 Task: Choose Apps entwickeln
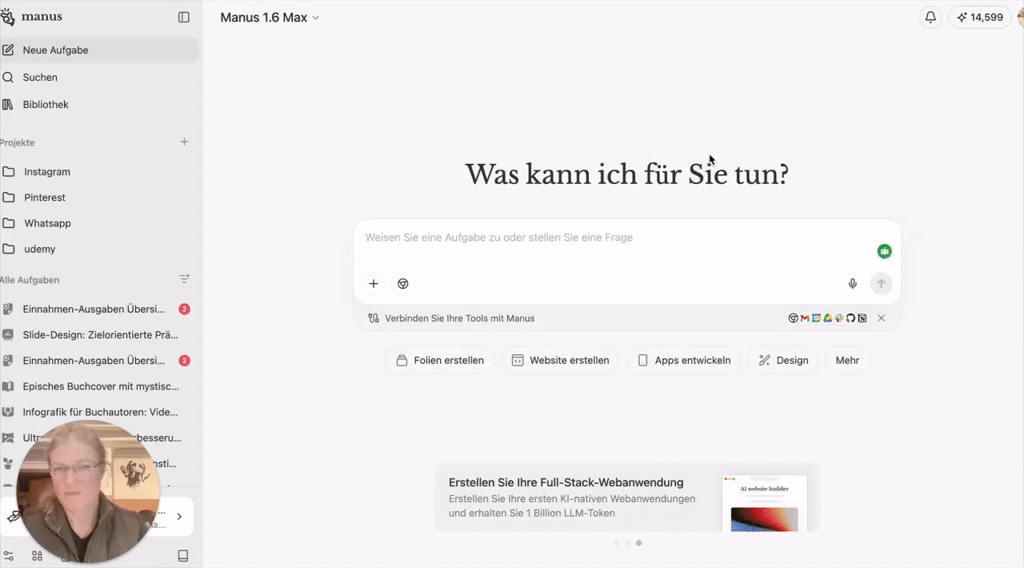click(x=684, y=360)
